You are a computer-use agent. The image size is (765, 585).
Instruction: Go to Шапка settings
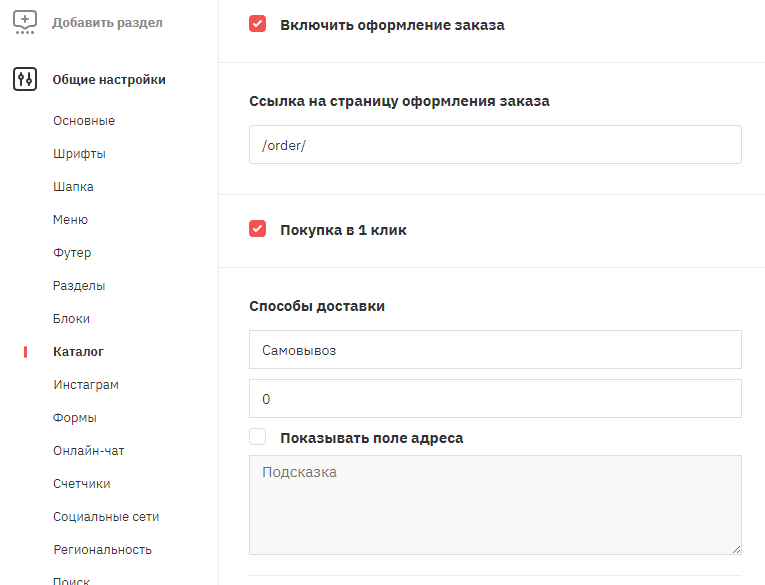tap(73, 187)
